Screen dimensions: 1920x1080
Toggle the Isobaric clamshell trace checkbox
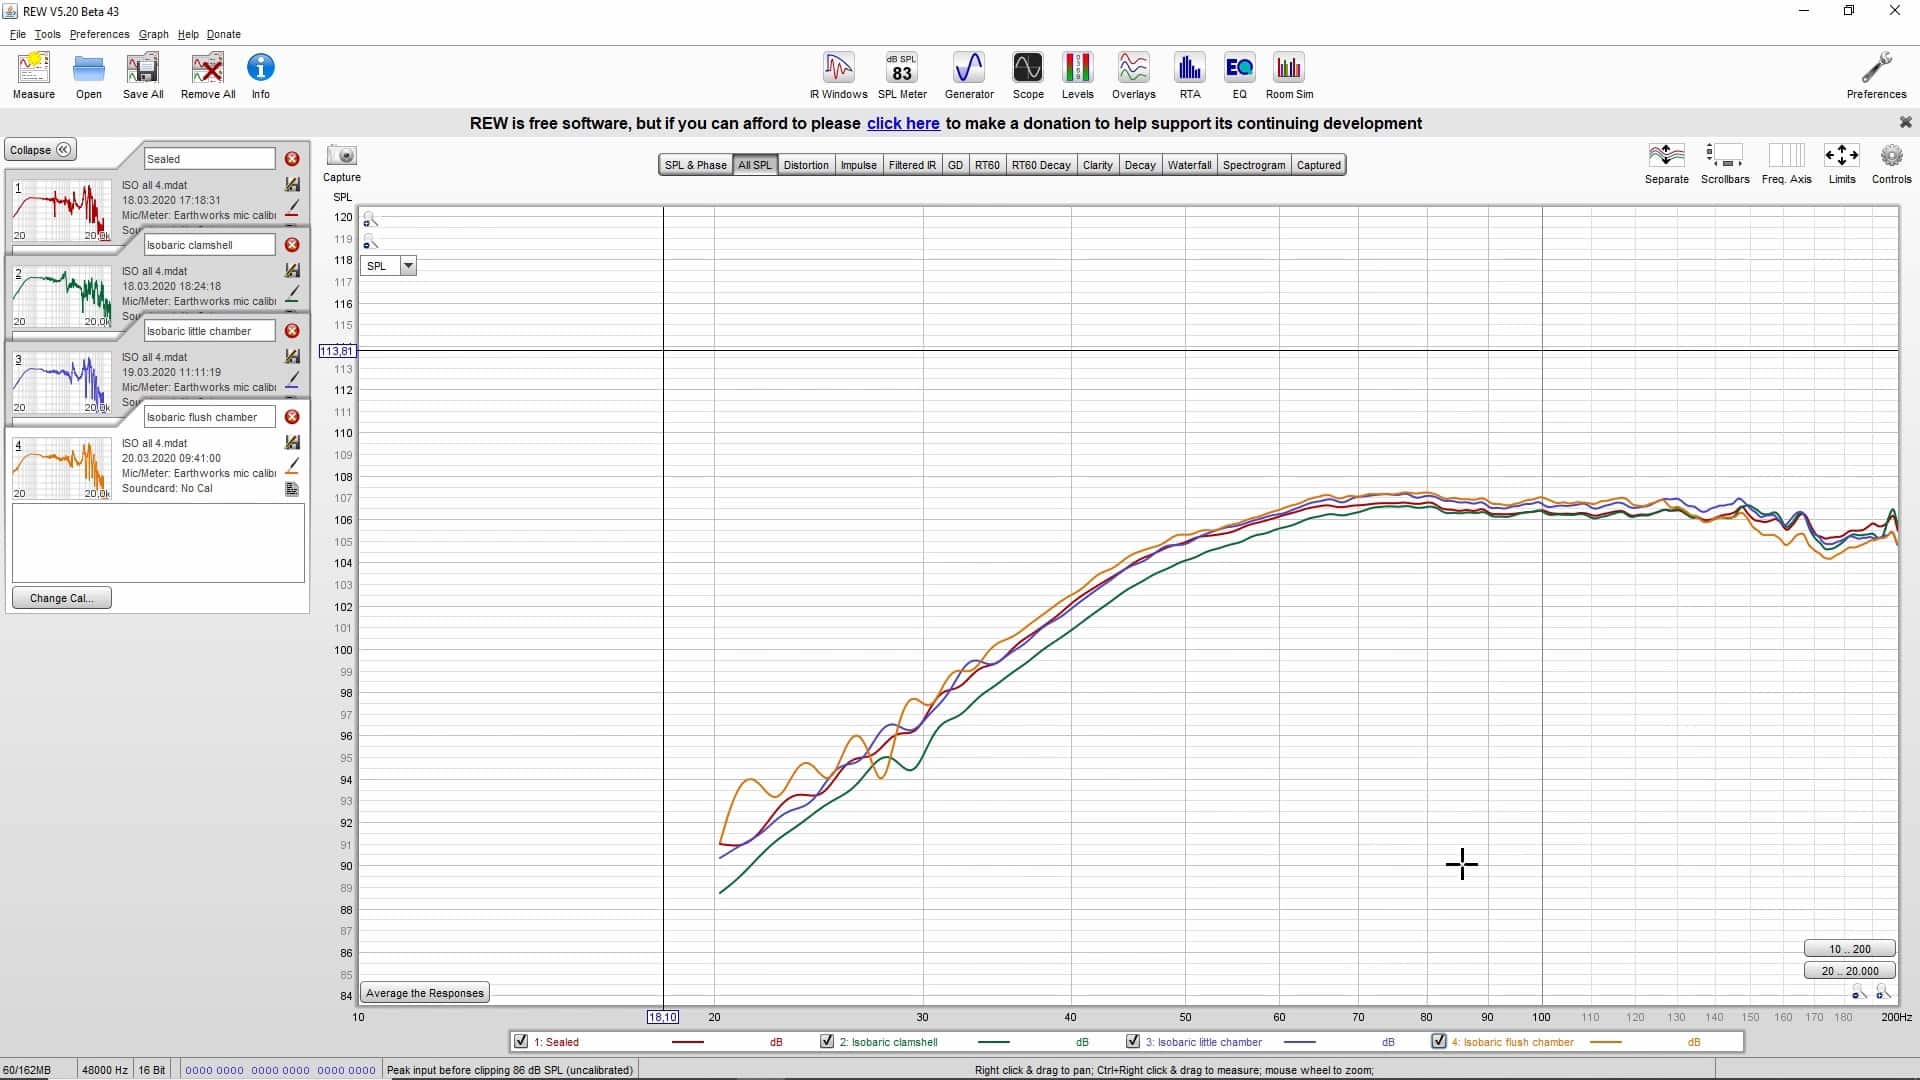click(x=827, y=1041)
